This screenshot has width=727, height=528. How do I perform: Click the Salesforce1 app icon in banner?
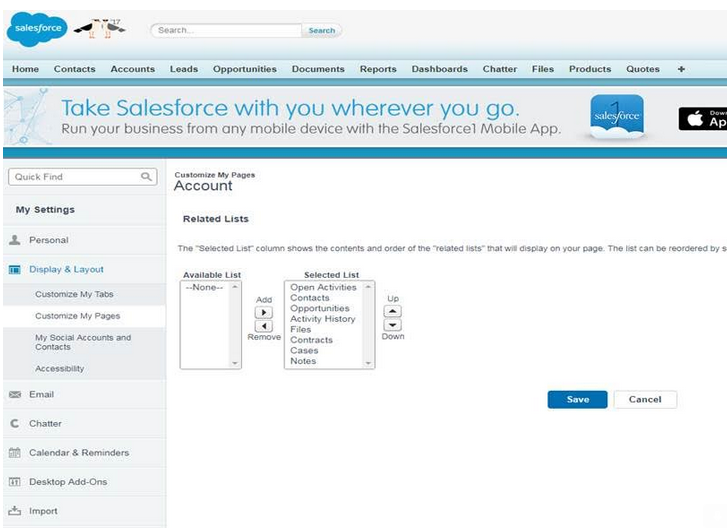617,116
